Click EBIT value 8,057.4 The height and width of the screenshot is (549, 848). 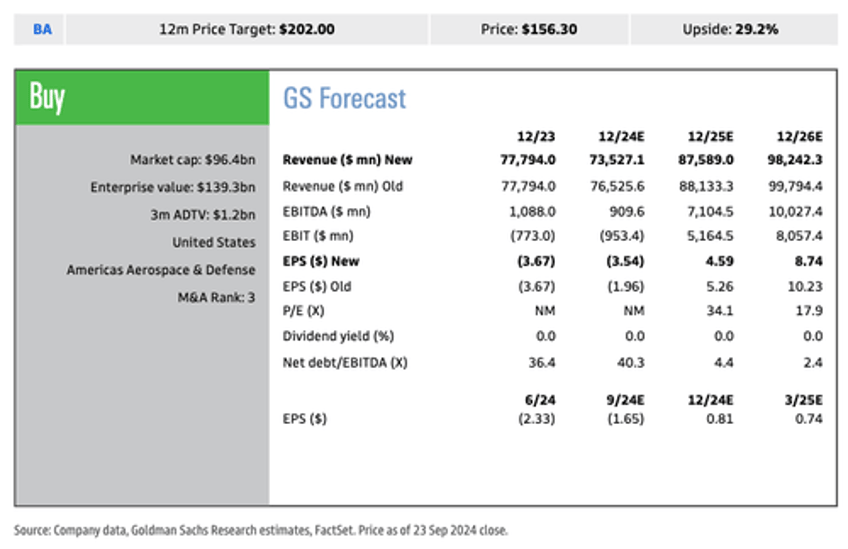(799, 236)
